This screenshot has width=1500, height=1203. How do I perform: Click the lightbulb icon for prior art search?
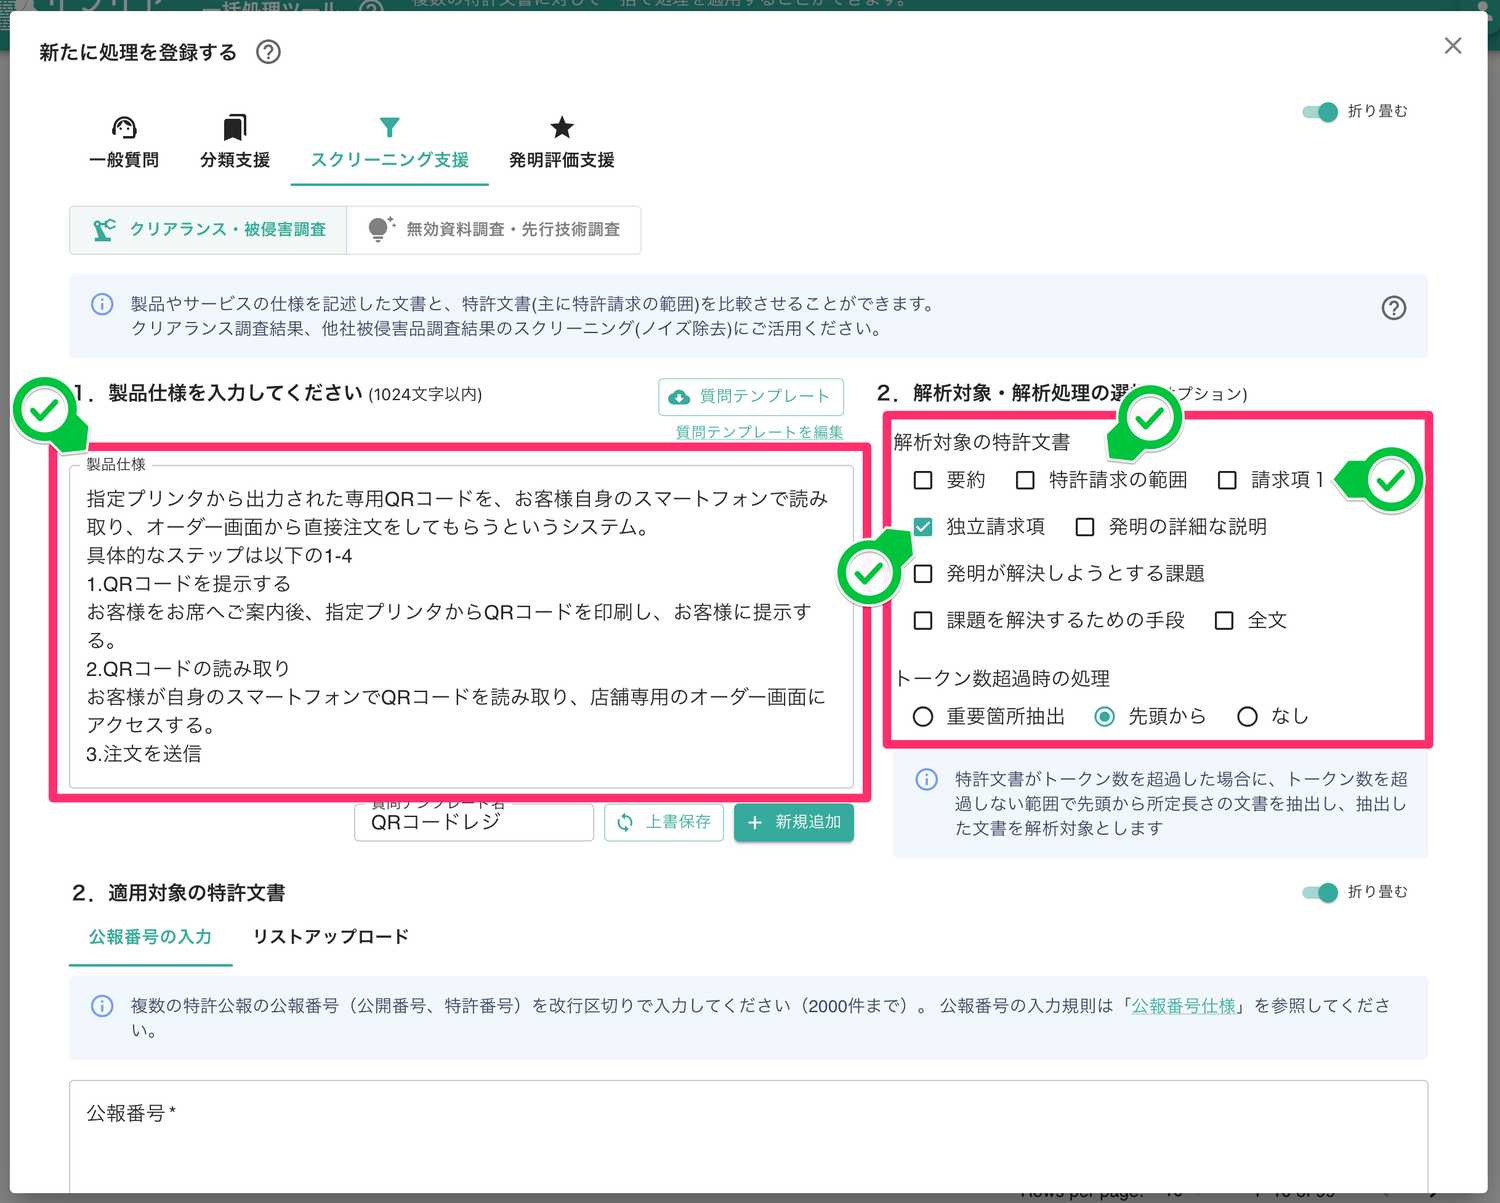pos(380,229)
